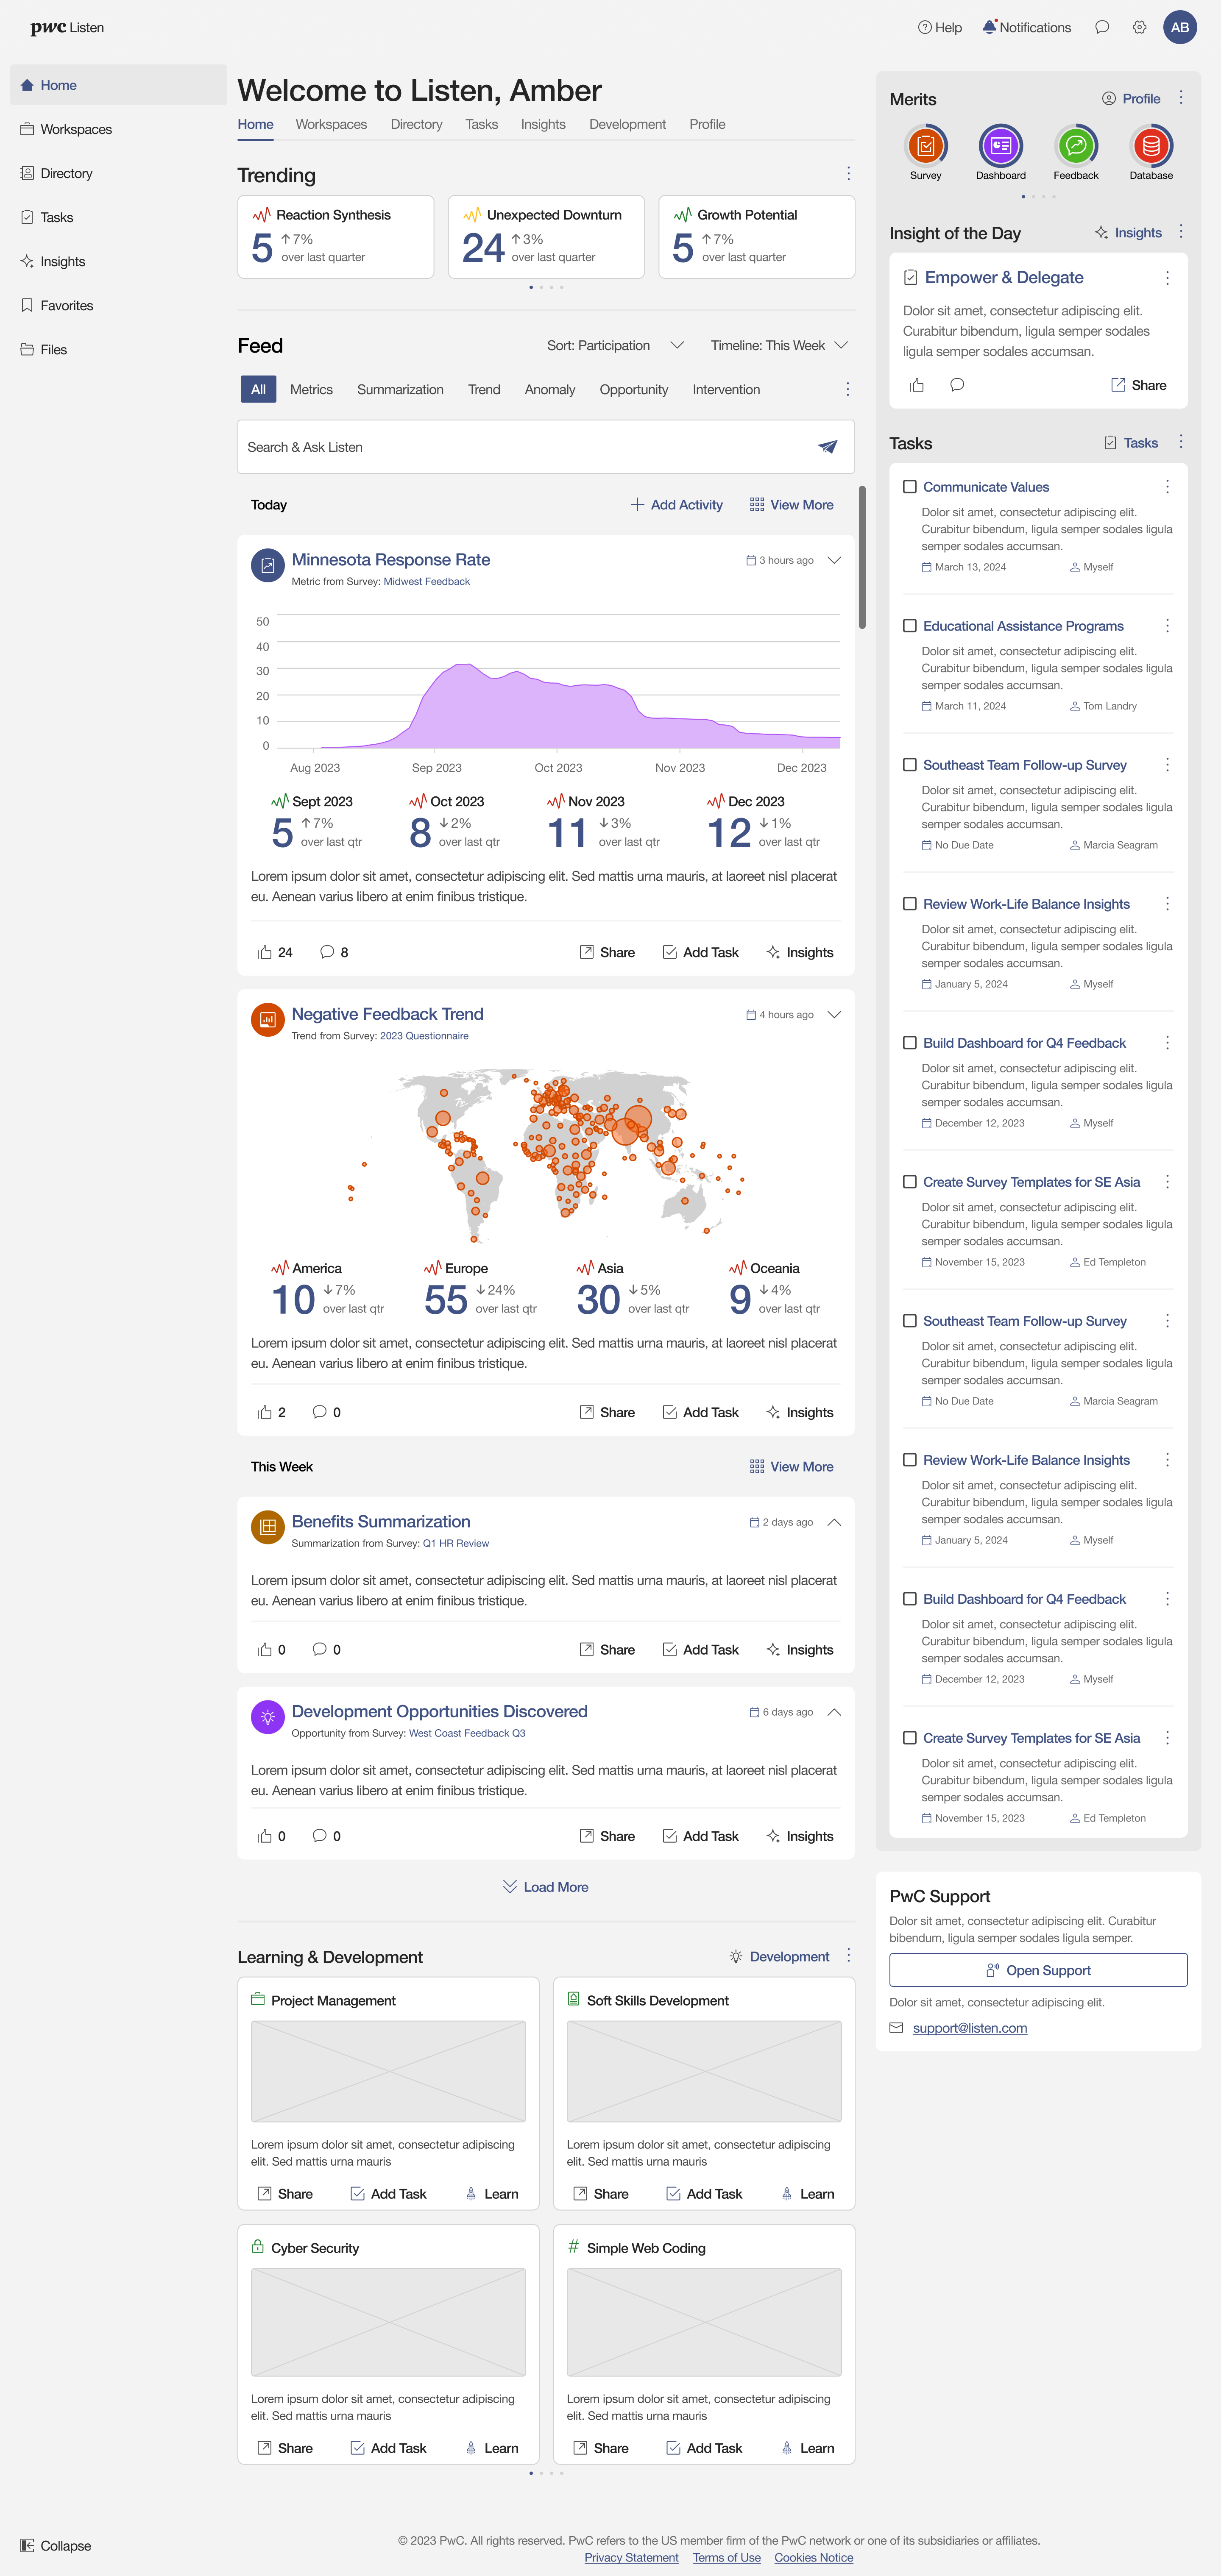The image size is (1221, 2576).
Task: Check first Review Work-Life Balance Insights task
Action: 909,904
